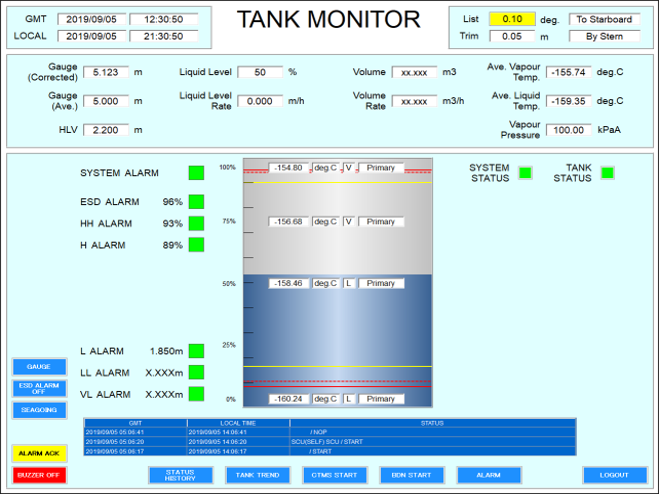
Task: Click the ESD ALARM 96% indicator light
Action: (x=196, y=202)
